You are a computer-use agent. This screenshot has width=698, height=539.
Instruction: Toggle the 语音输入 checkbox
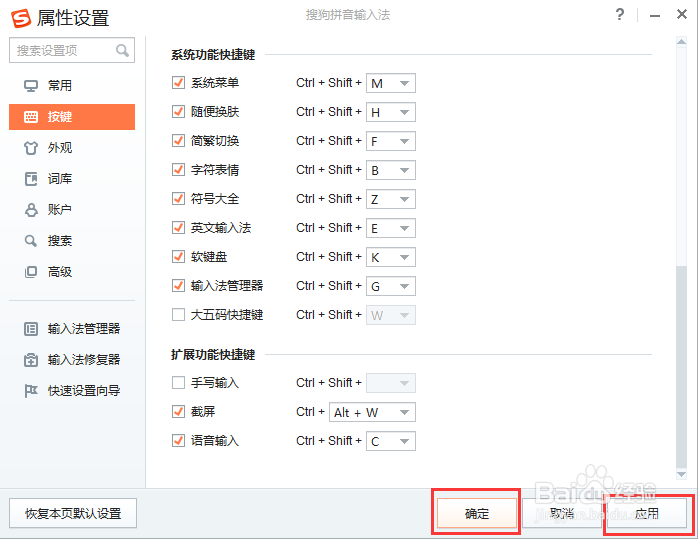(x=179, y=441)
